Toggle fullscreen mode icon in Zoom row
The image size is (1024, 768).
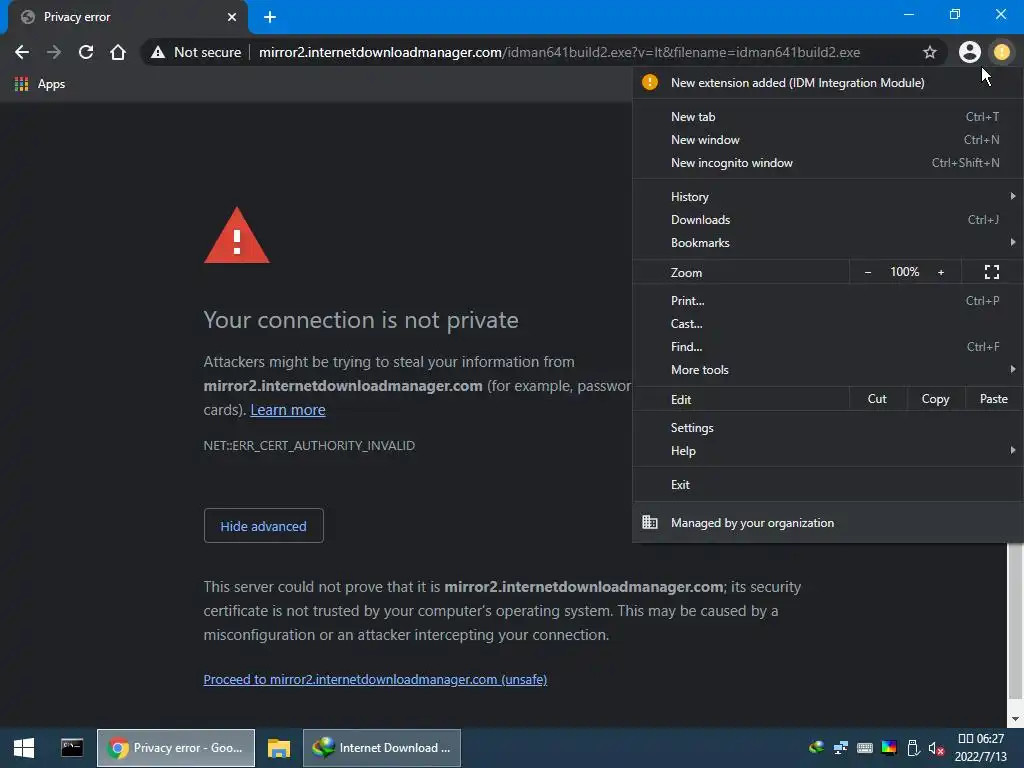[x=991, y=272]
